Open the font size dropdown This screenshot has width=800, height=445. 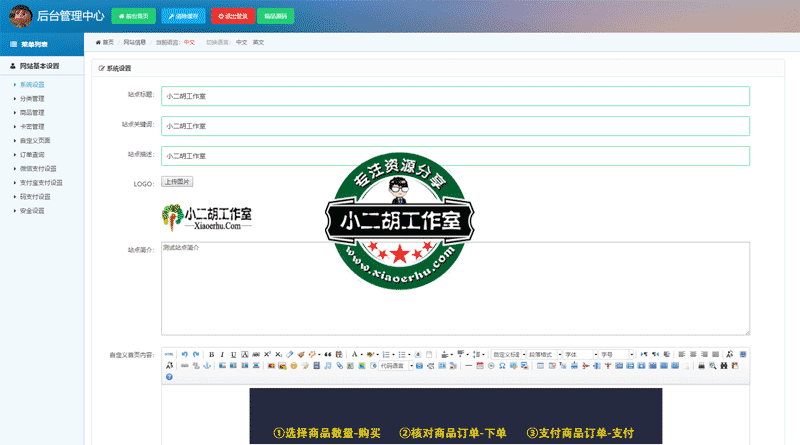616,354
